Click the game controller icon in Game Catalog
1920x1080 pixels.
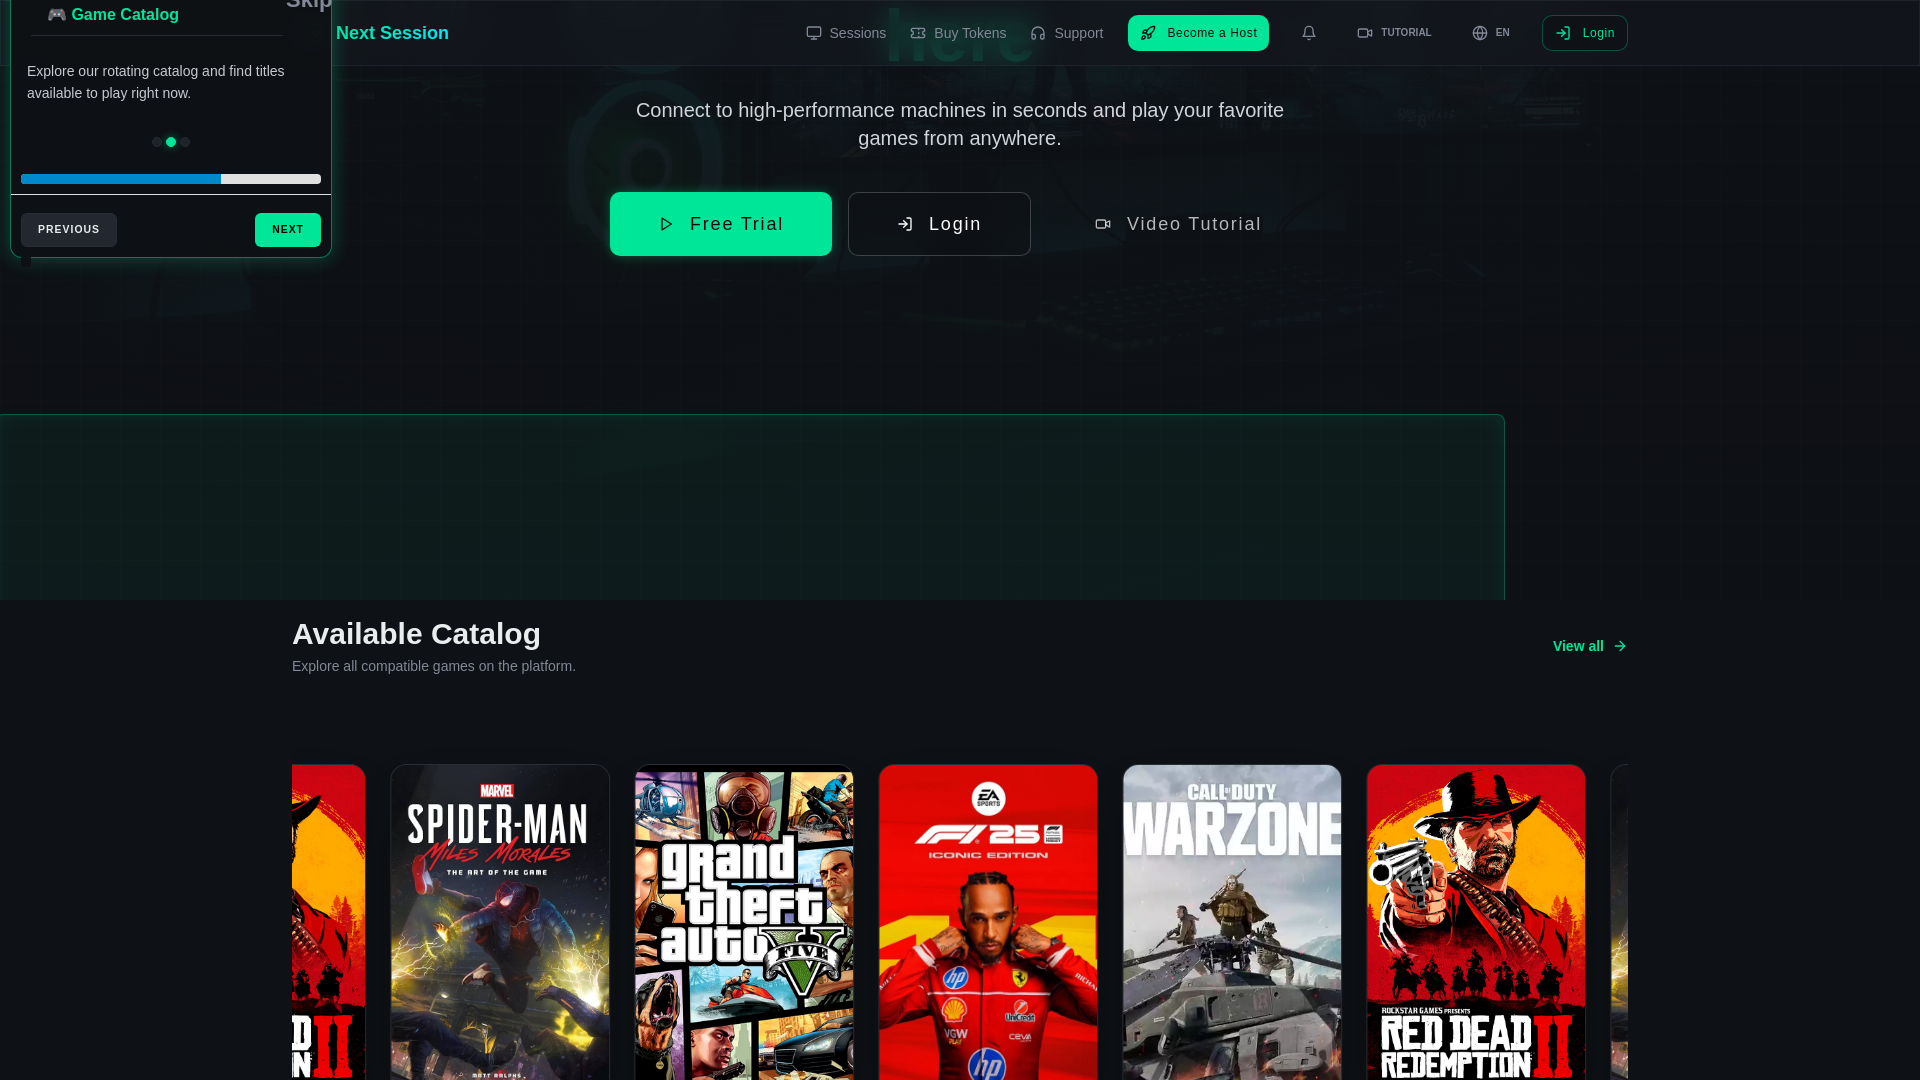57,15
